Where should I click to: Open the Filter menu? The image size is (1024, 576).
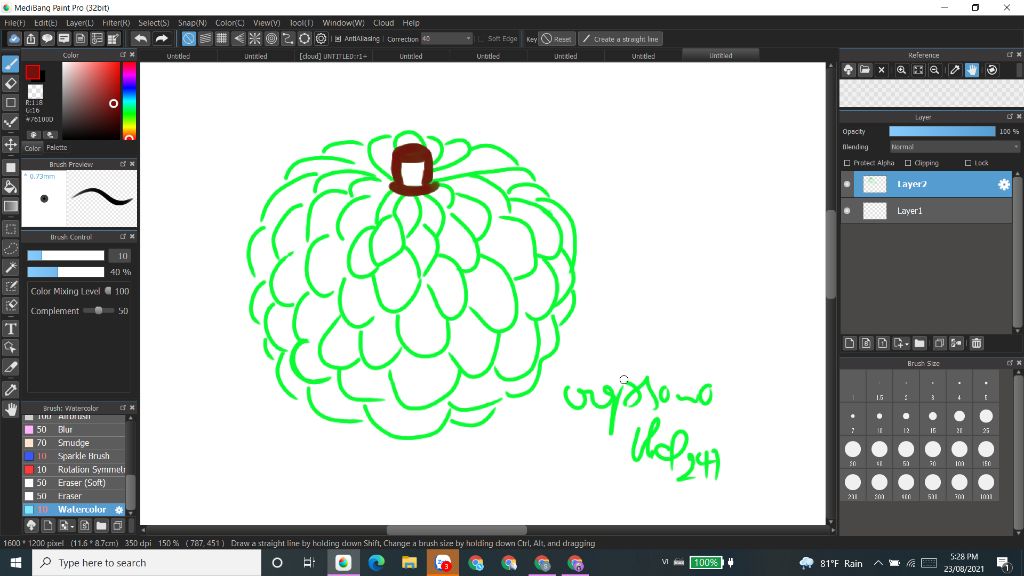tap(116, 23)
